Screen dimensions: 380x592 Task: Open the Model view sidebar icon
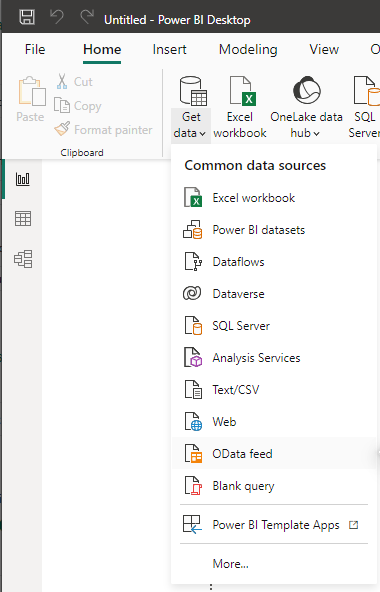[x=23, y=259]
